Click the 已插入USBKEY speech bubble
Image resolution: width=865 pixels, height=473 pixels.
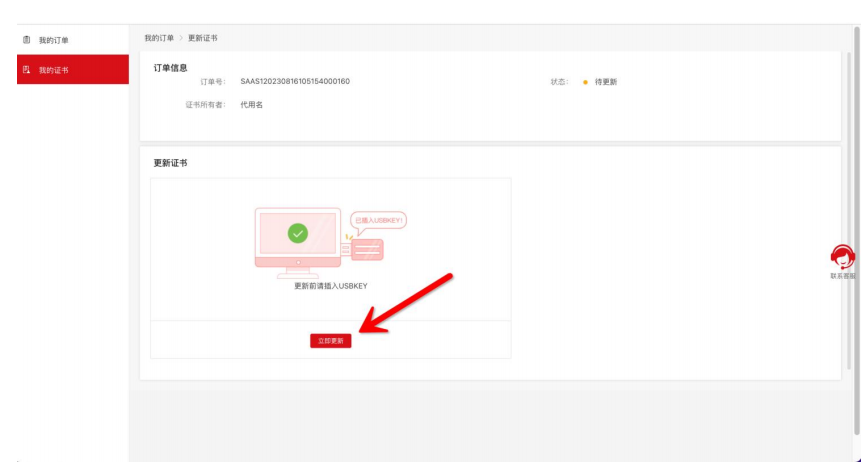(x=379, y=220)
